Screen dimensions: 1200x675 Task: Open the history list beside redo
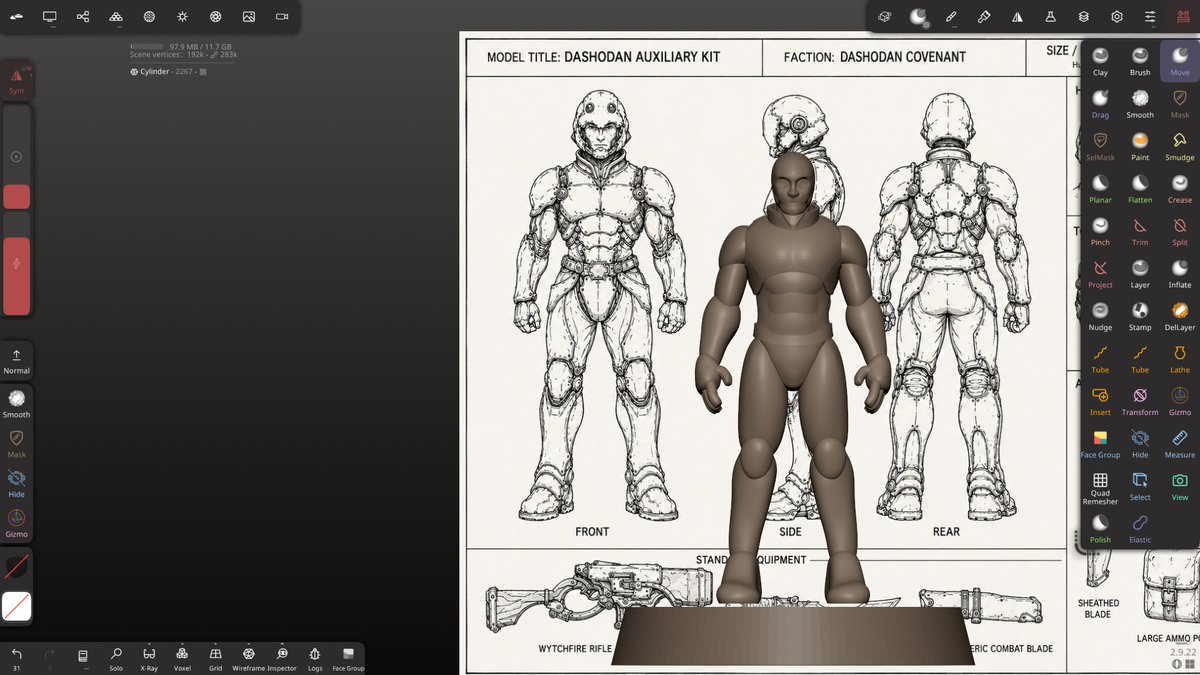[x=83, y=658]
